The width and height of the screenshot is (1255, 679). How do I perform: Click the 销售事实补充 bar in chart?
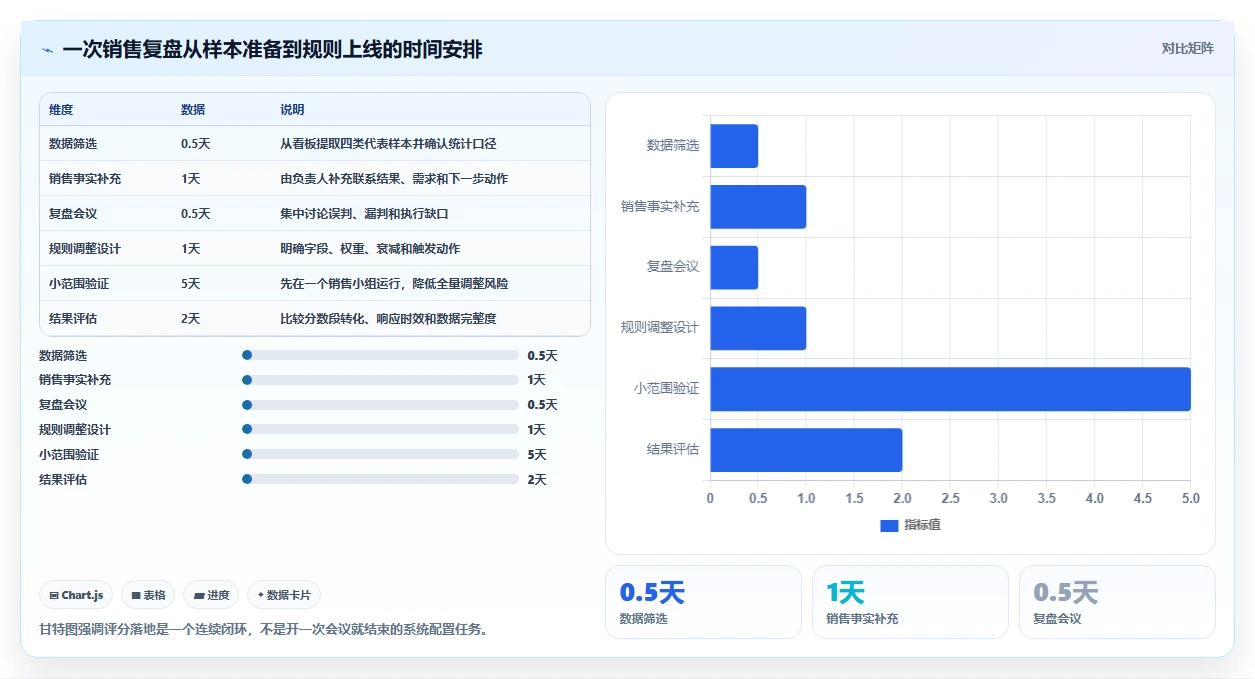pos(758,207)
